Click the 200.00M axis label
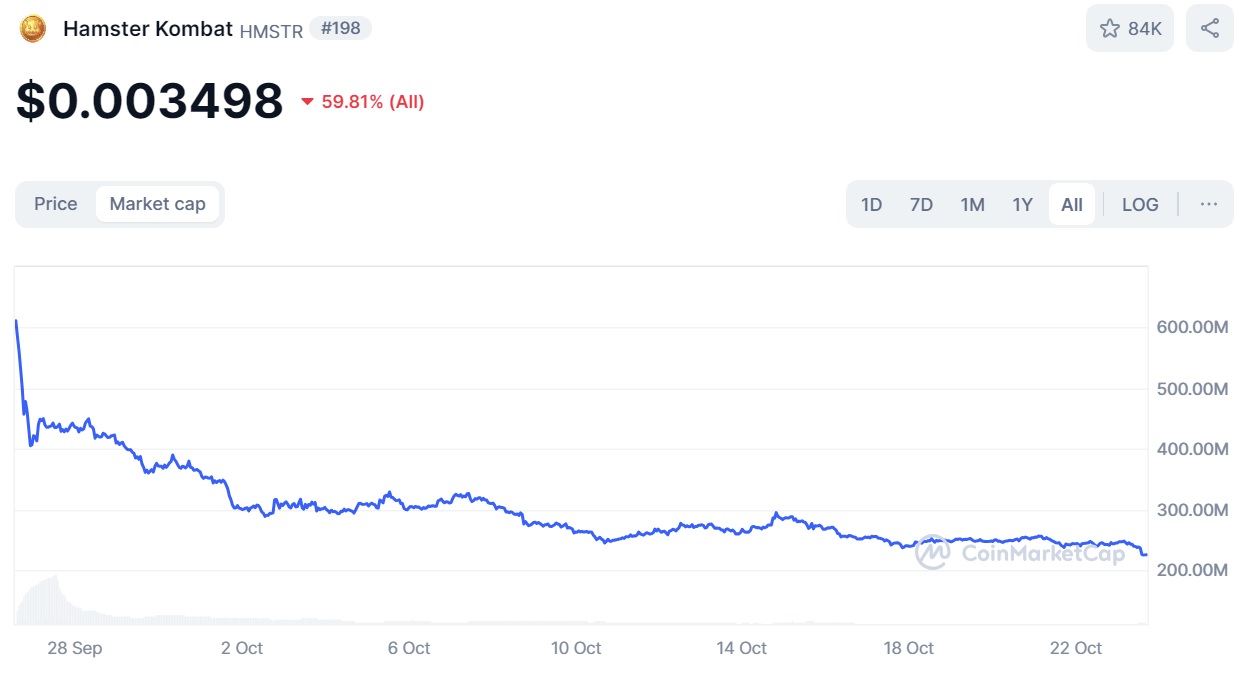The height and width of the screenshot is (691, 1251). point(1192,570)
